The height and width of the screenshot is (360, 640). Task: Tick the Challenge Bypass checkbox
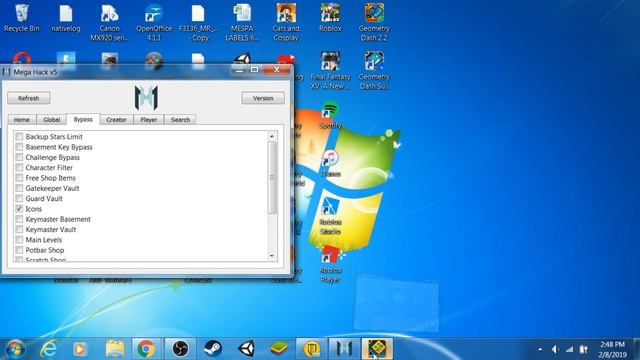(x=19, y=157)
